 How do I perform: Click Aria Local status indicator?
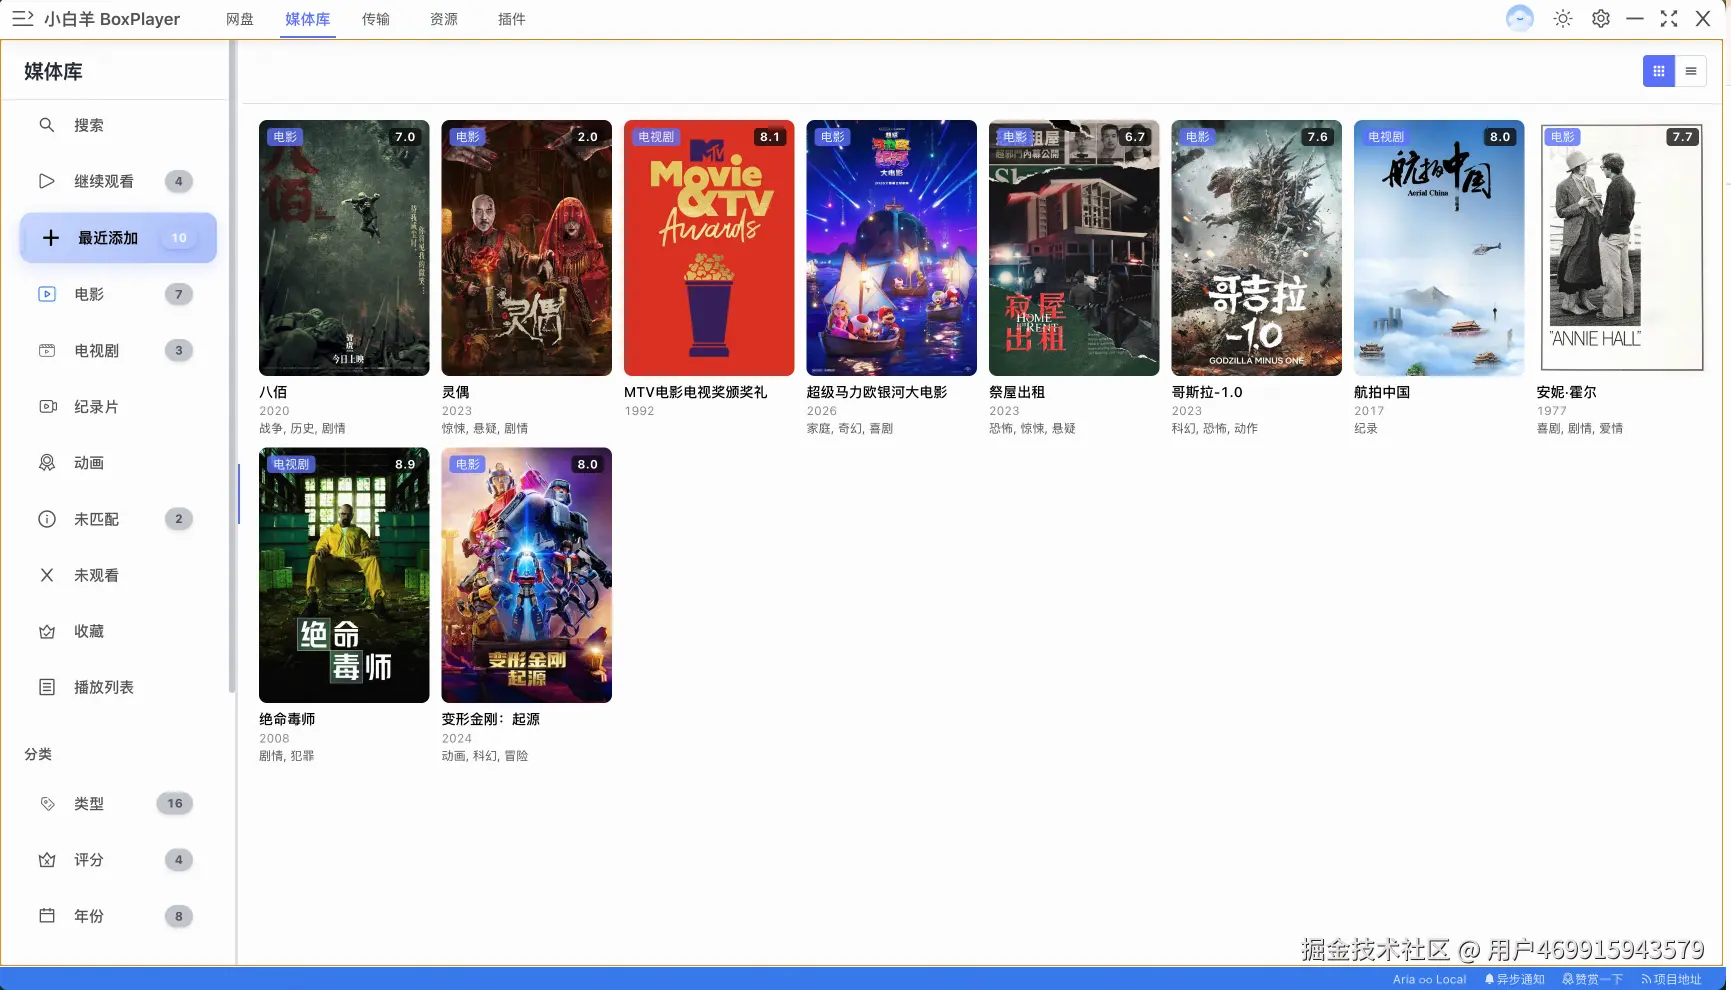(1430, 980)
